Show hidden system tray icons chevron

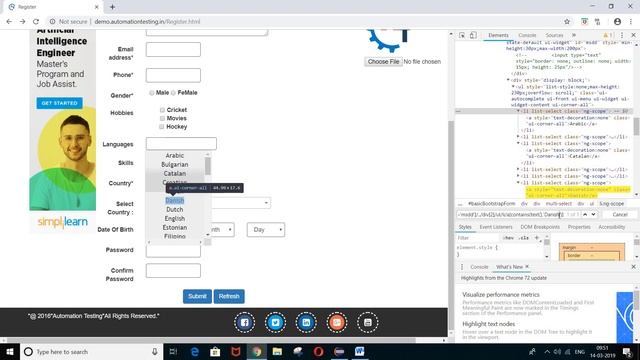coord(547,351)
